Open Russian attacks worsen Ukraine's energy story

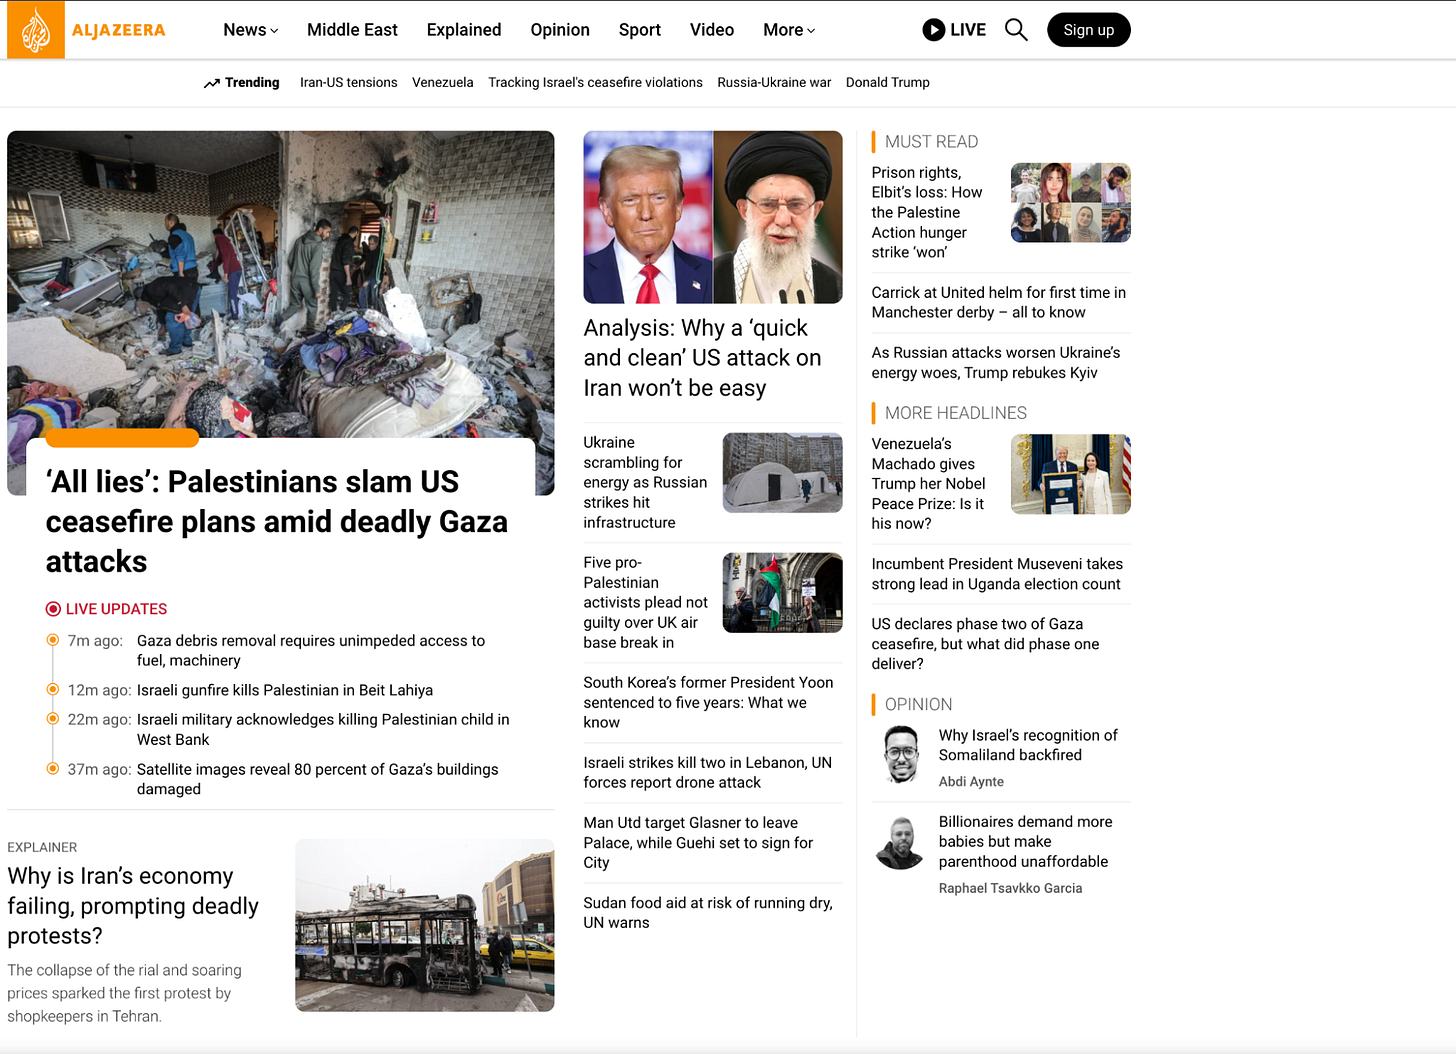[996, 362]
